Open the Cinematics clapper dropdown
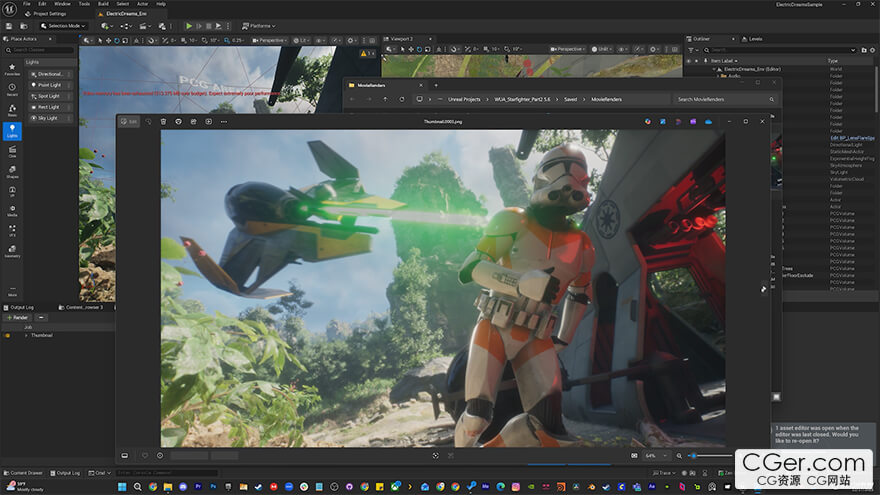Image resolution: width=880 pixels, height=495 pixels. pos(144,26)
